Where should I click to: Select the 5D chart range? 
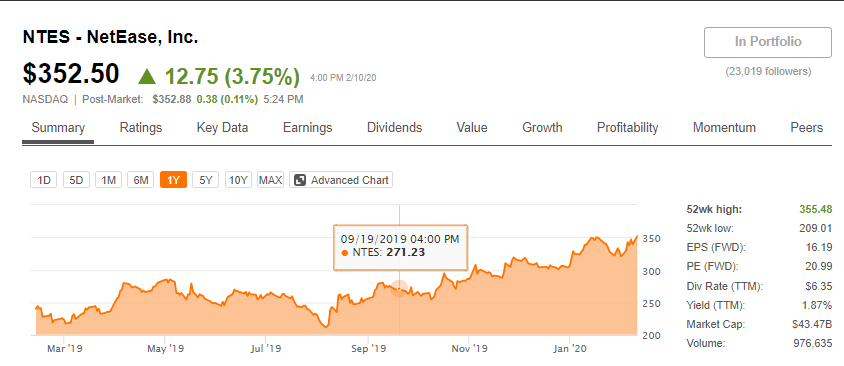coord(76,180)
